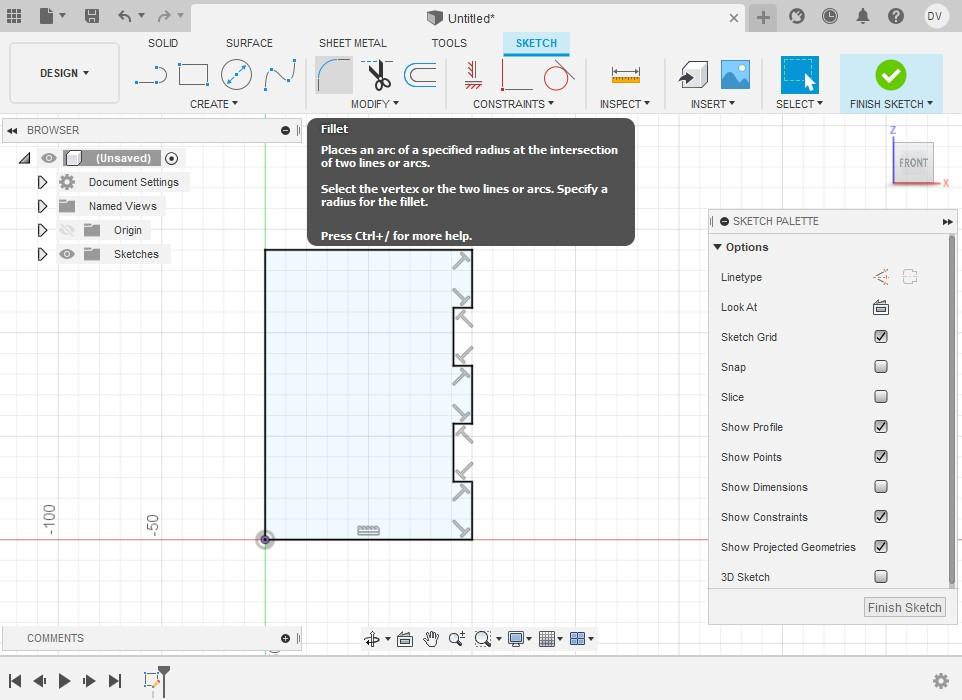Enable the Snap checkbox
Screen dimensions: 962x700
pyautogui.click(x=880, y=366)
